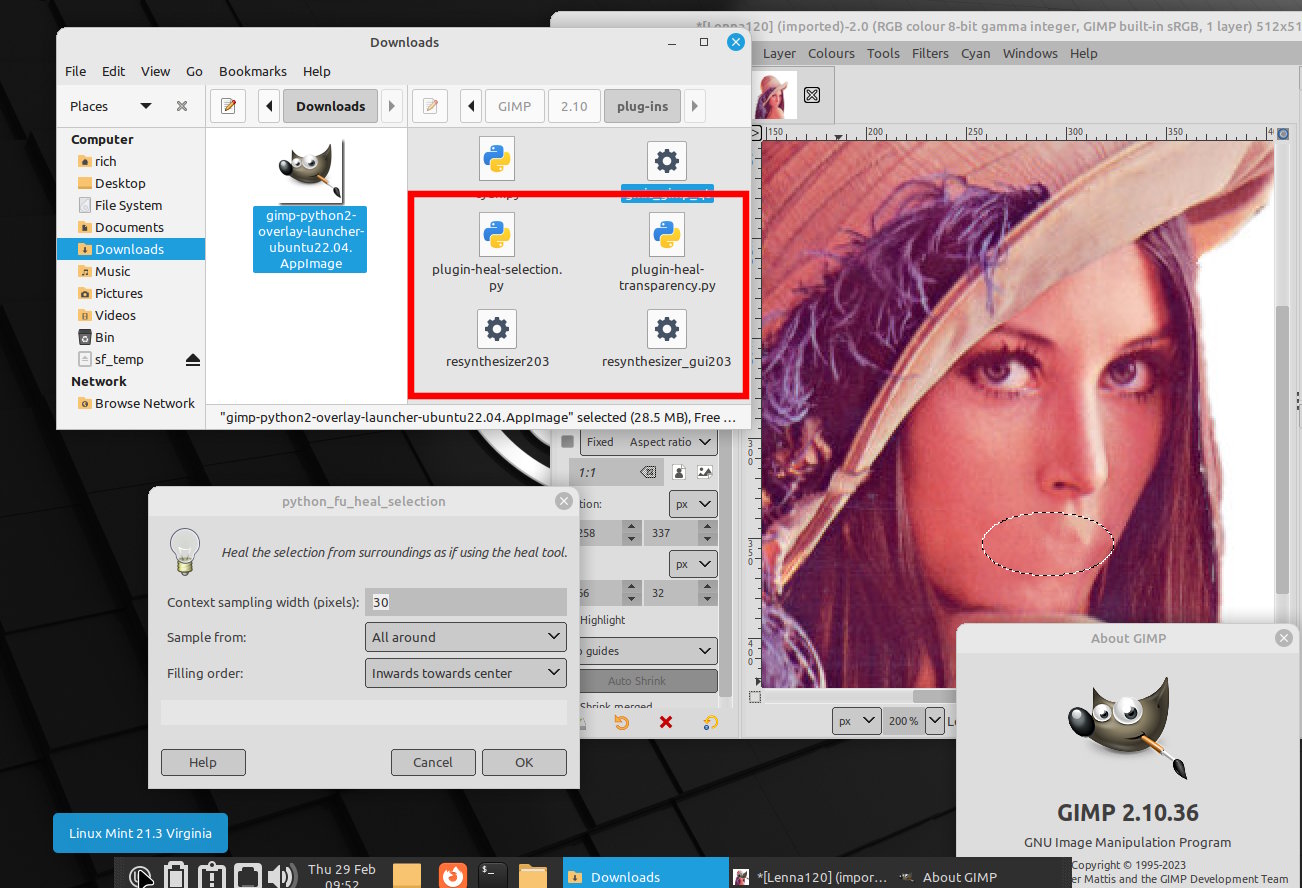The height and width of the screenshot is (888, 1302).
Task: Select the plugin-heal-selection.py Python file icon
Action: (x=497, y=235)
